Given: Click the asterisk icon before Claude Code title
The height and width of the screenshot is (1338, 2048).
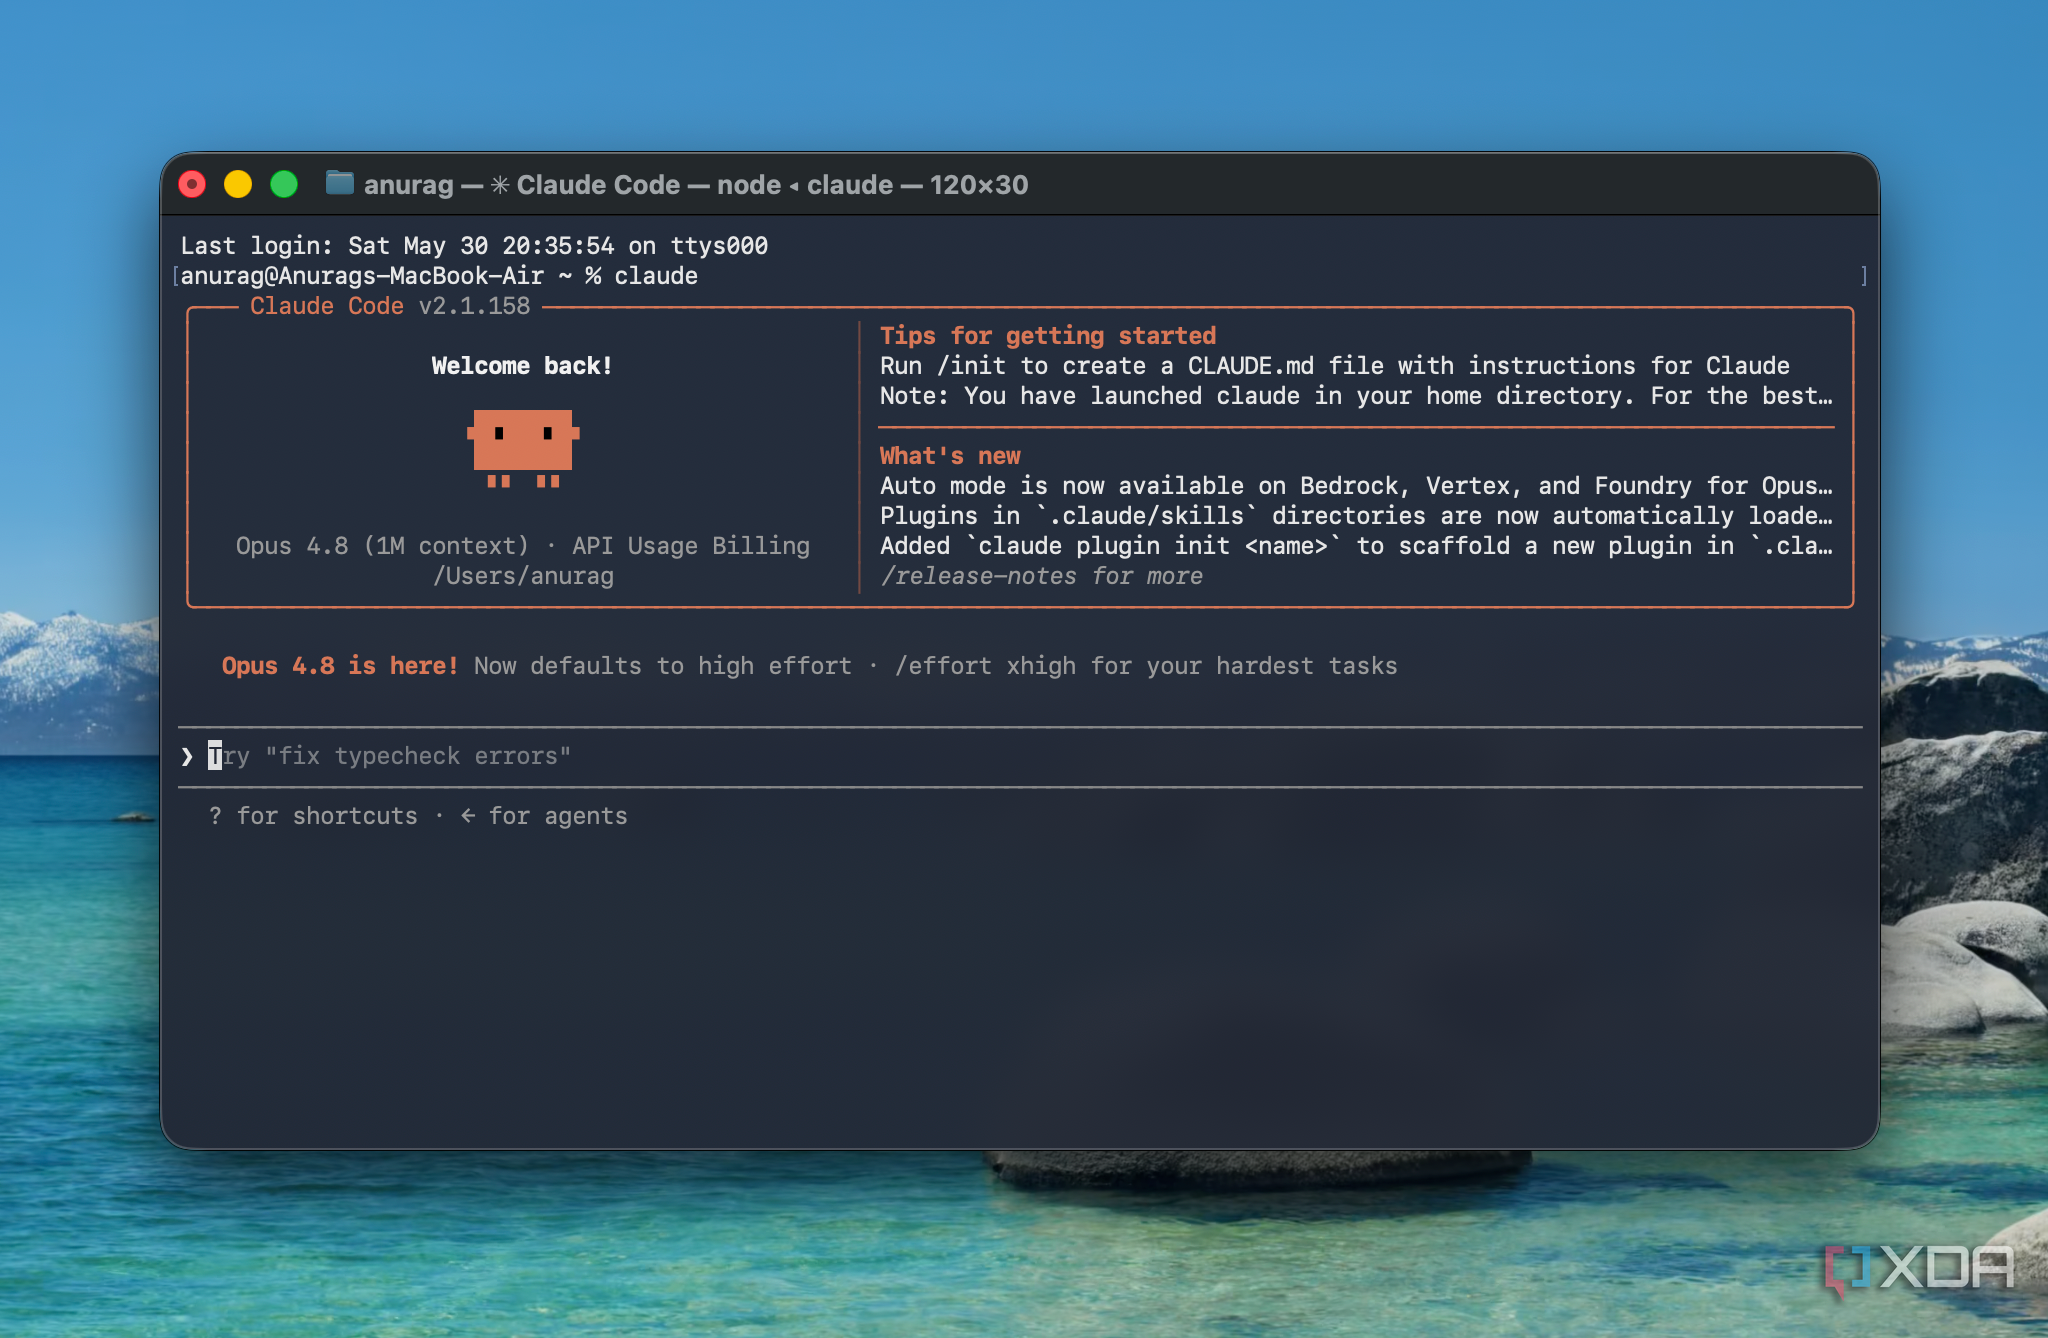Looking at the screenshot, I should tap(500, 185).
